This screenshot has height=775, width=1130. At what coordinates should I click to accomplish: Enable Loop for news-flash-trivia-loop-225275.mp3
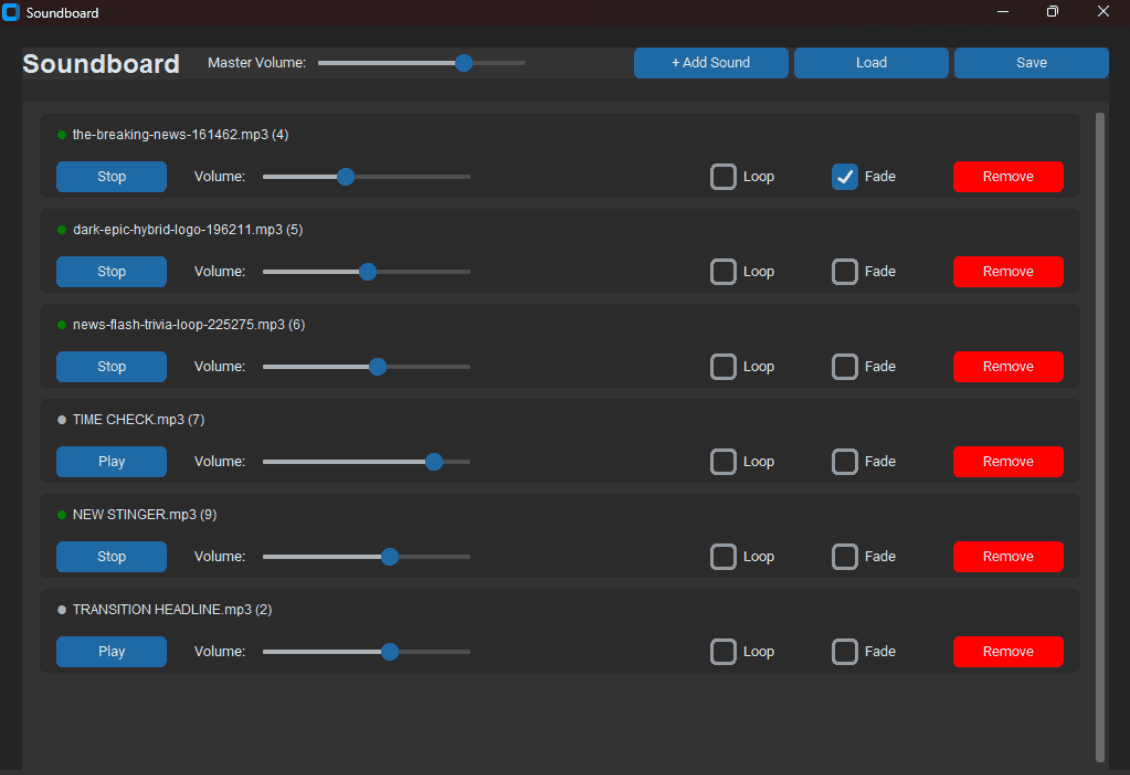(723, 367)
